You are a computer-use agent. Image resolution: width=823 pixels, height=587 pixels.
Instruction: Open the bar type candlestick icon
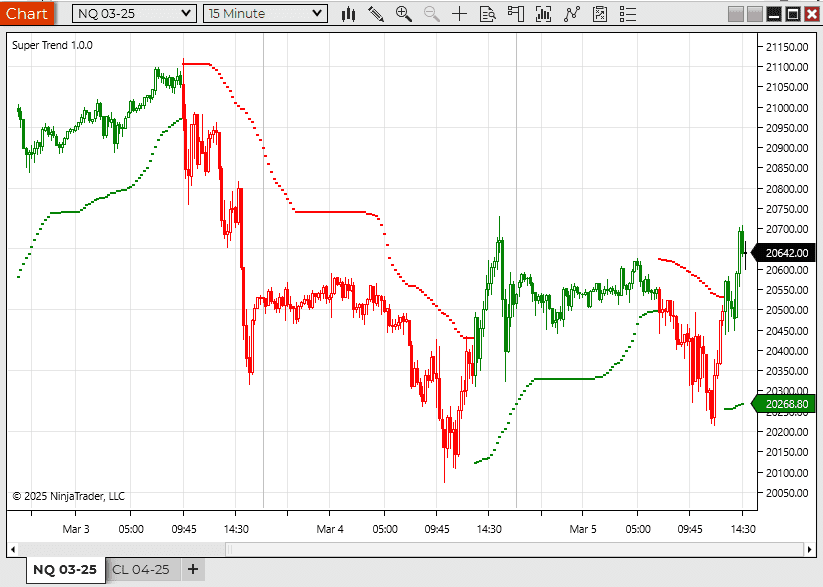coord(348,14)
